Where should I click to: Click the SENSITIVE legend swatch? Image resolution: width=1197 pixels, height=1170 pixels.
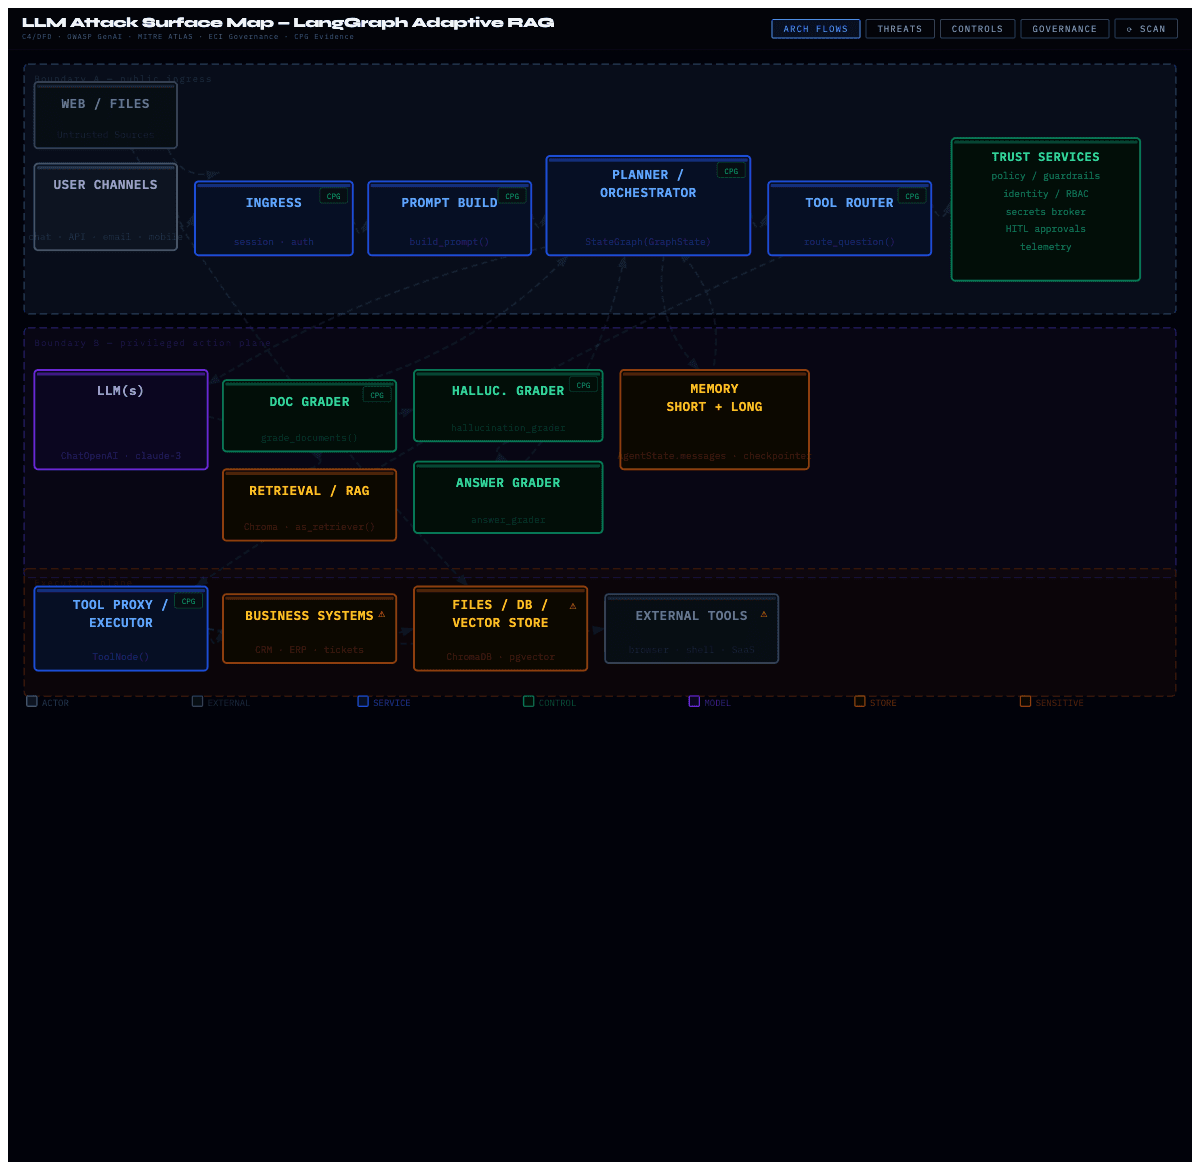1025,701
